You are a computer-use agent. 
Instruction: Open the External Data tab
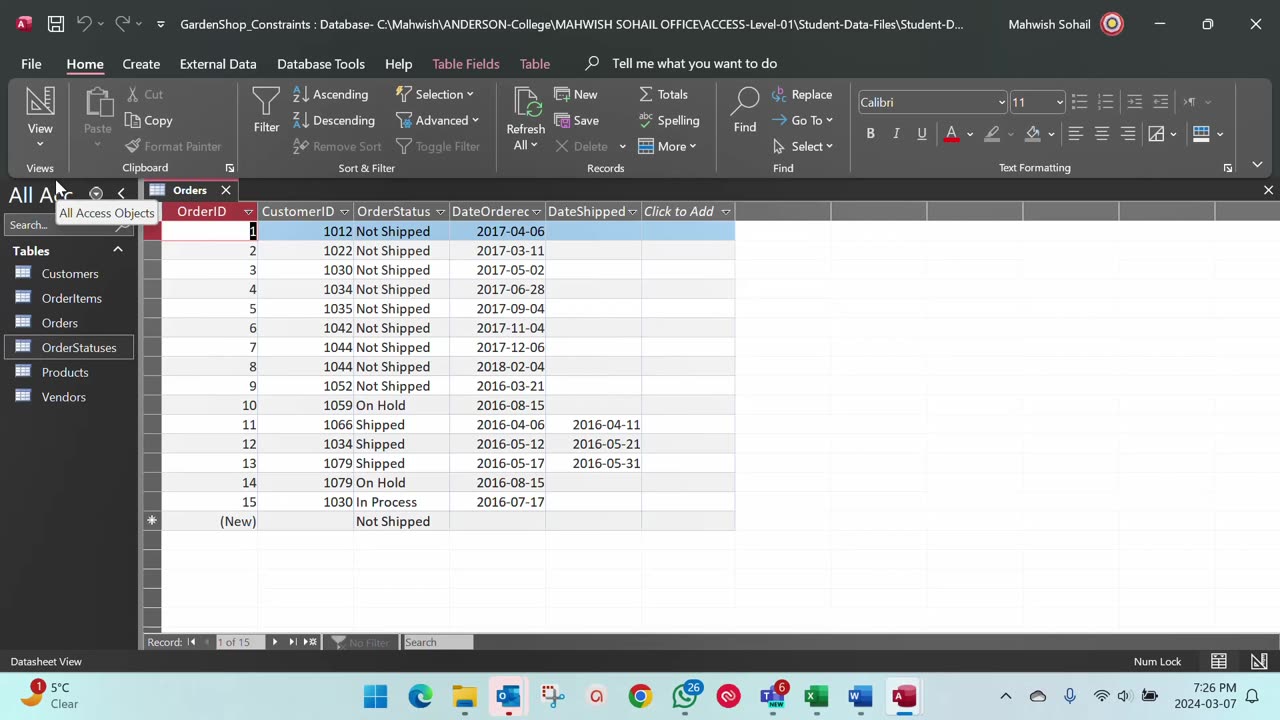(x=218, y=63)
